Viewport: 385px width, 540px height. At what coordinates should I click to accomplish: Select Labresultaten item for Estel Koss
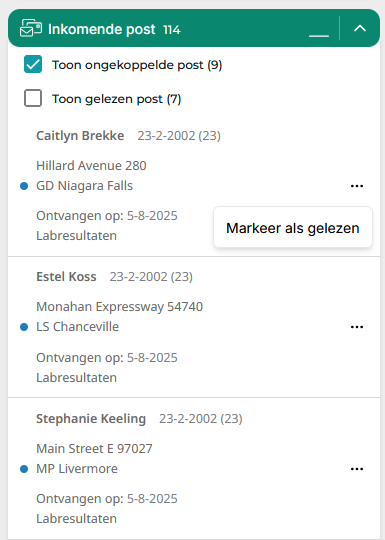point(76,377)
